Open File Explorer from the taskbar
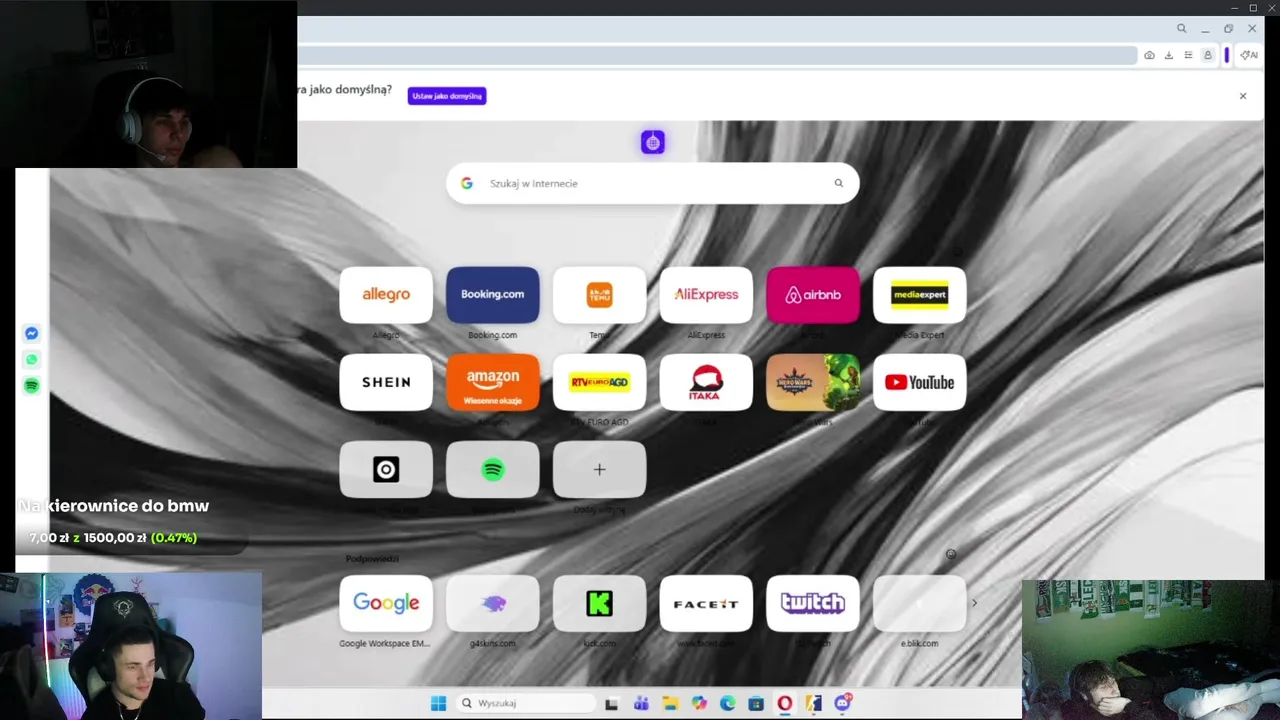 pyautogui.click(x=670, y=704)
